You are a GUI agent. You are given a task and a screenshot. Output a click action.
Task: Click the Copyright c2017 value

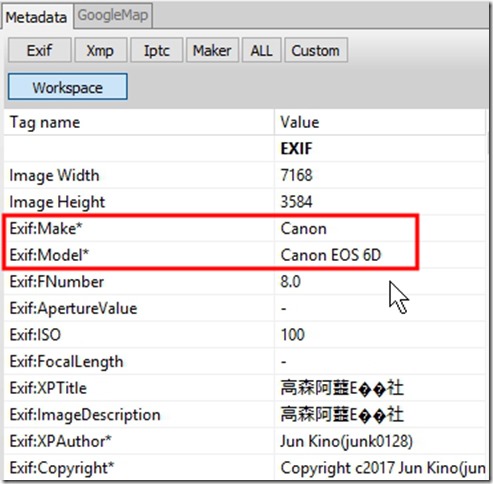[x=383, y=468]
